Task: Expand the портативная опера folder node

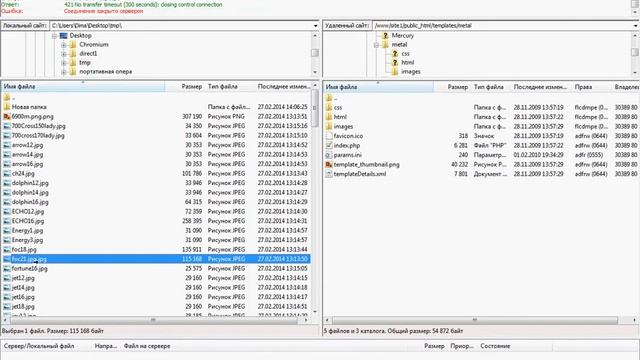Action: (x=64, y=72)
